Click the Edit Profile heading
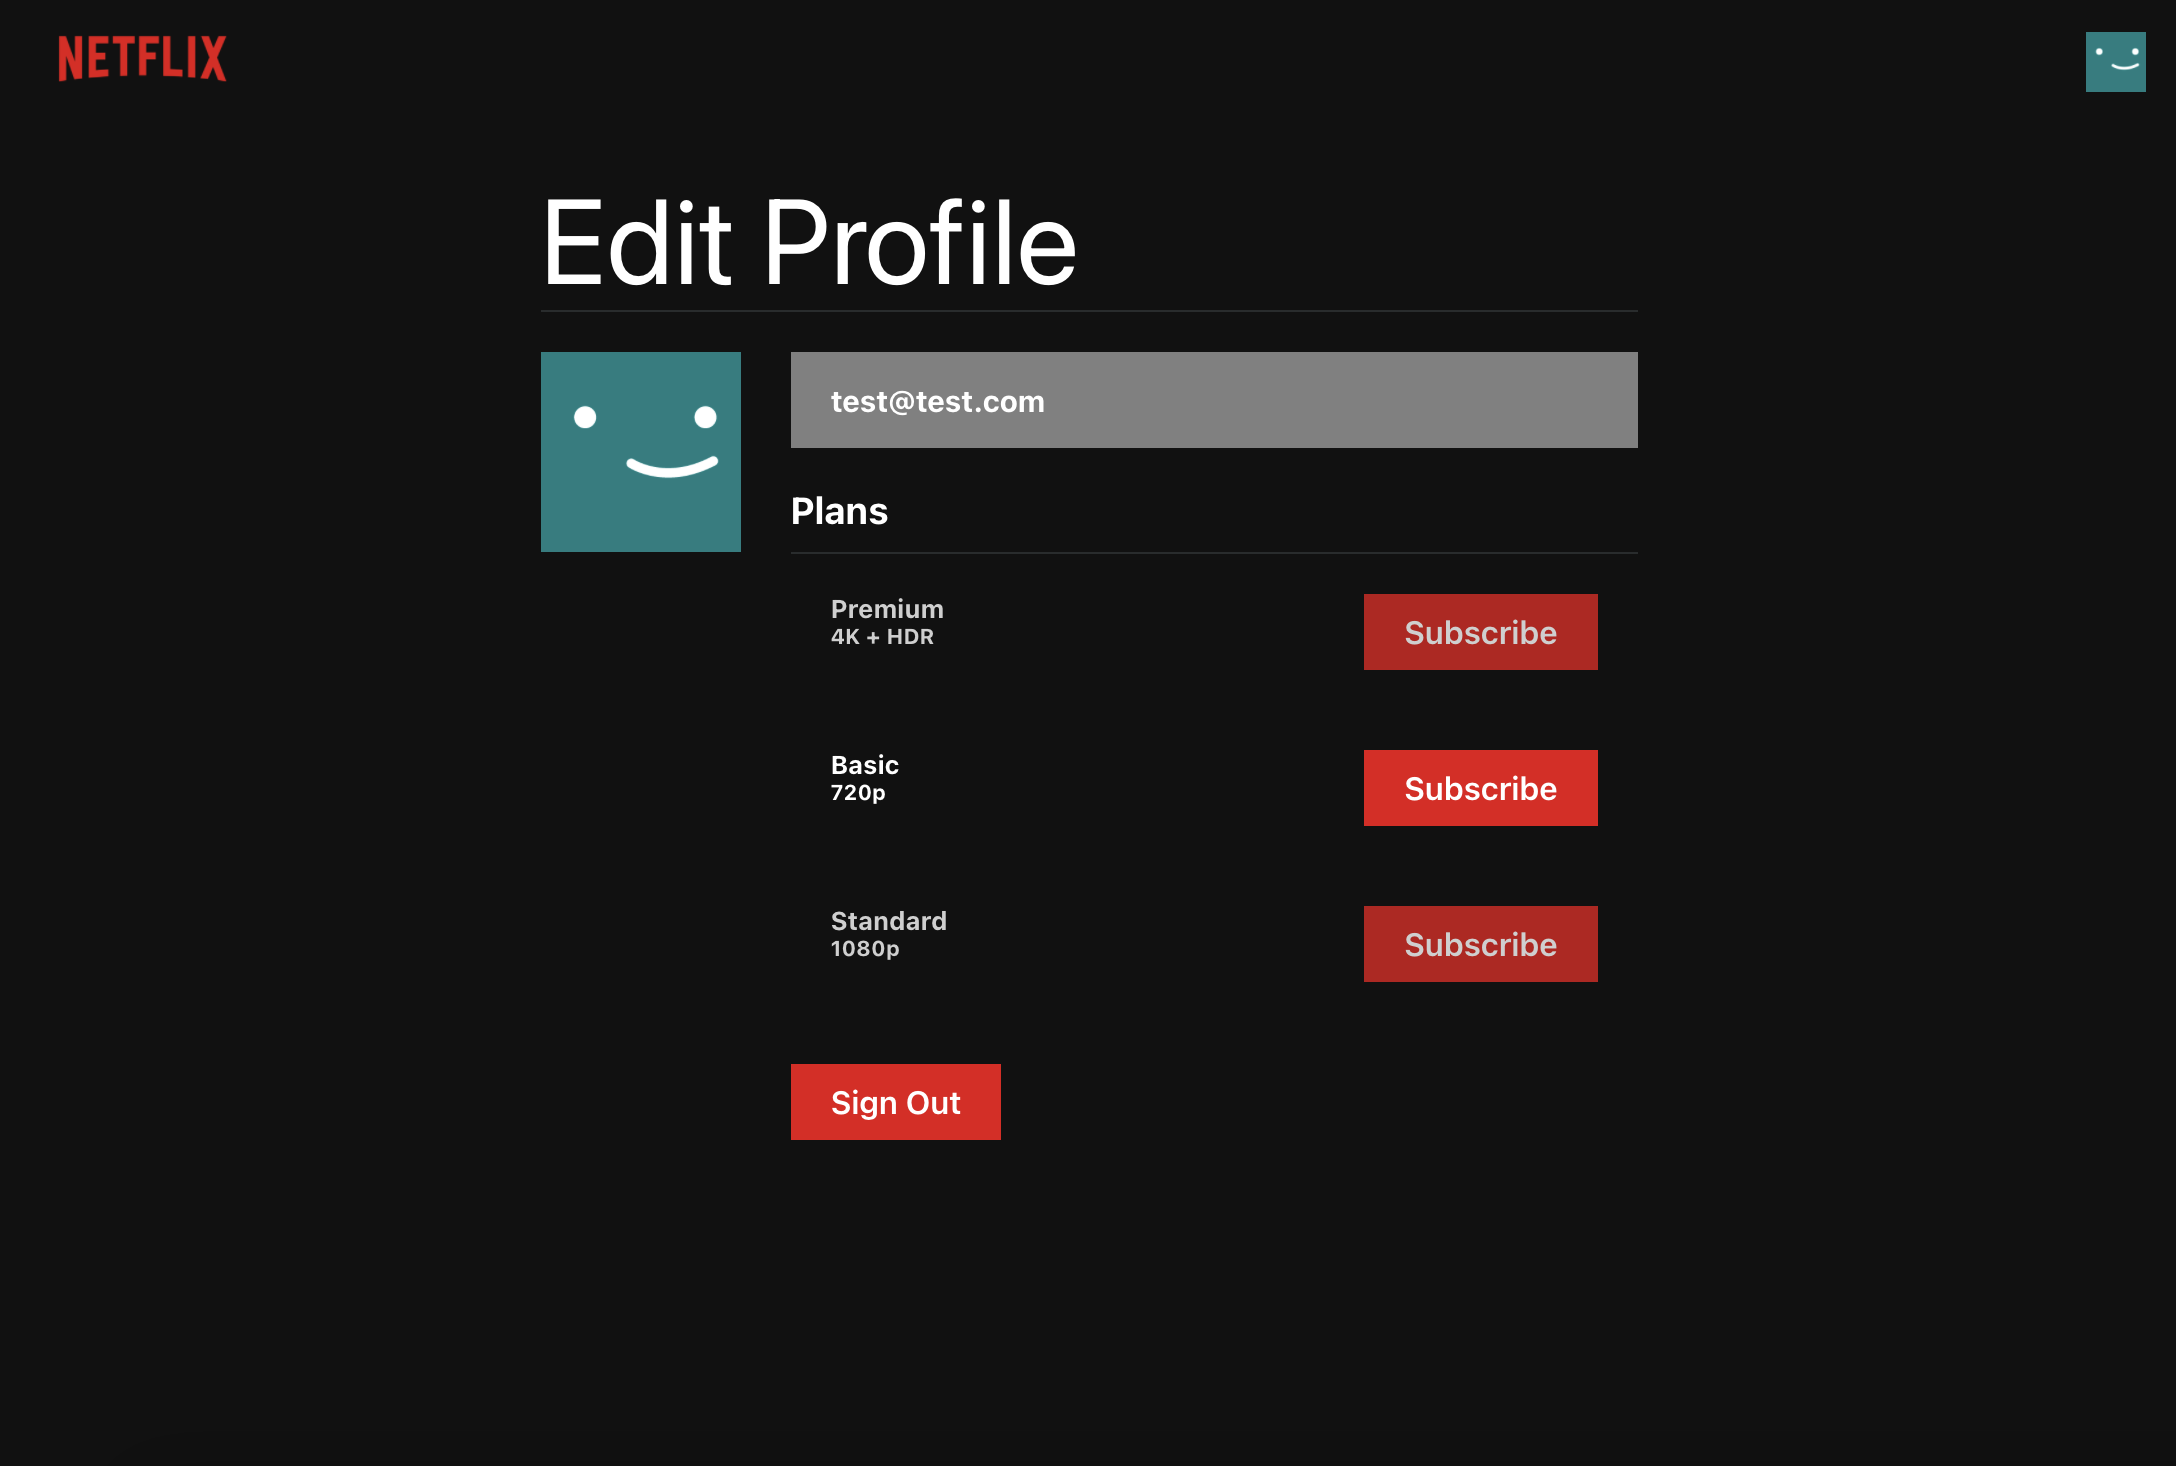 [x=808, y=240]
